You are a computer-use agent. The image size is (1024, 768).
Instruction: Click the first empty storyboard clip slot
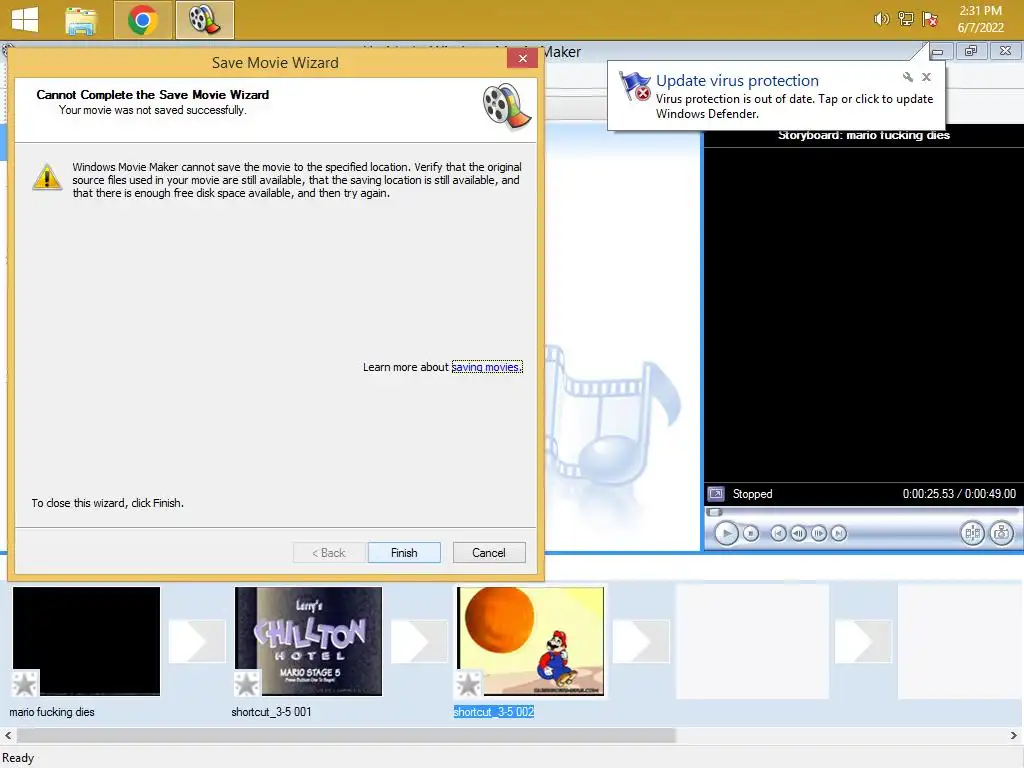[752, 641]
